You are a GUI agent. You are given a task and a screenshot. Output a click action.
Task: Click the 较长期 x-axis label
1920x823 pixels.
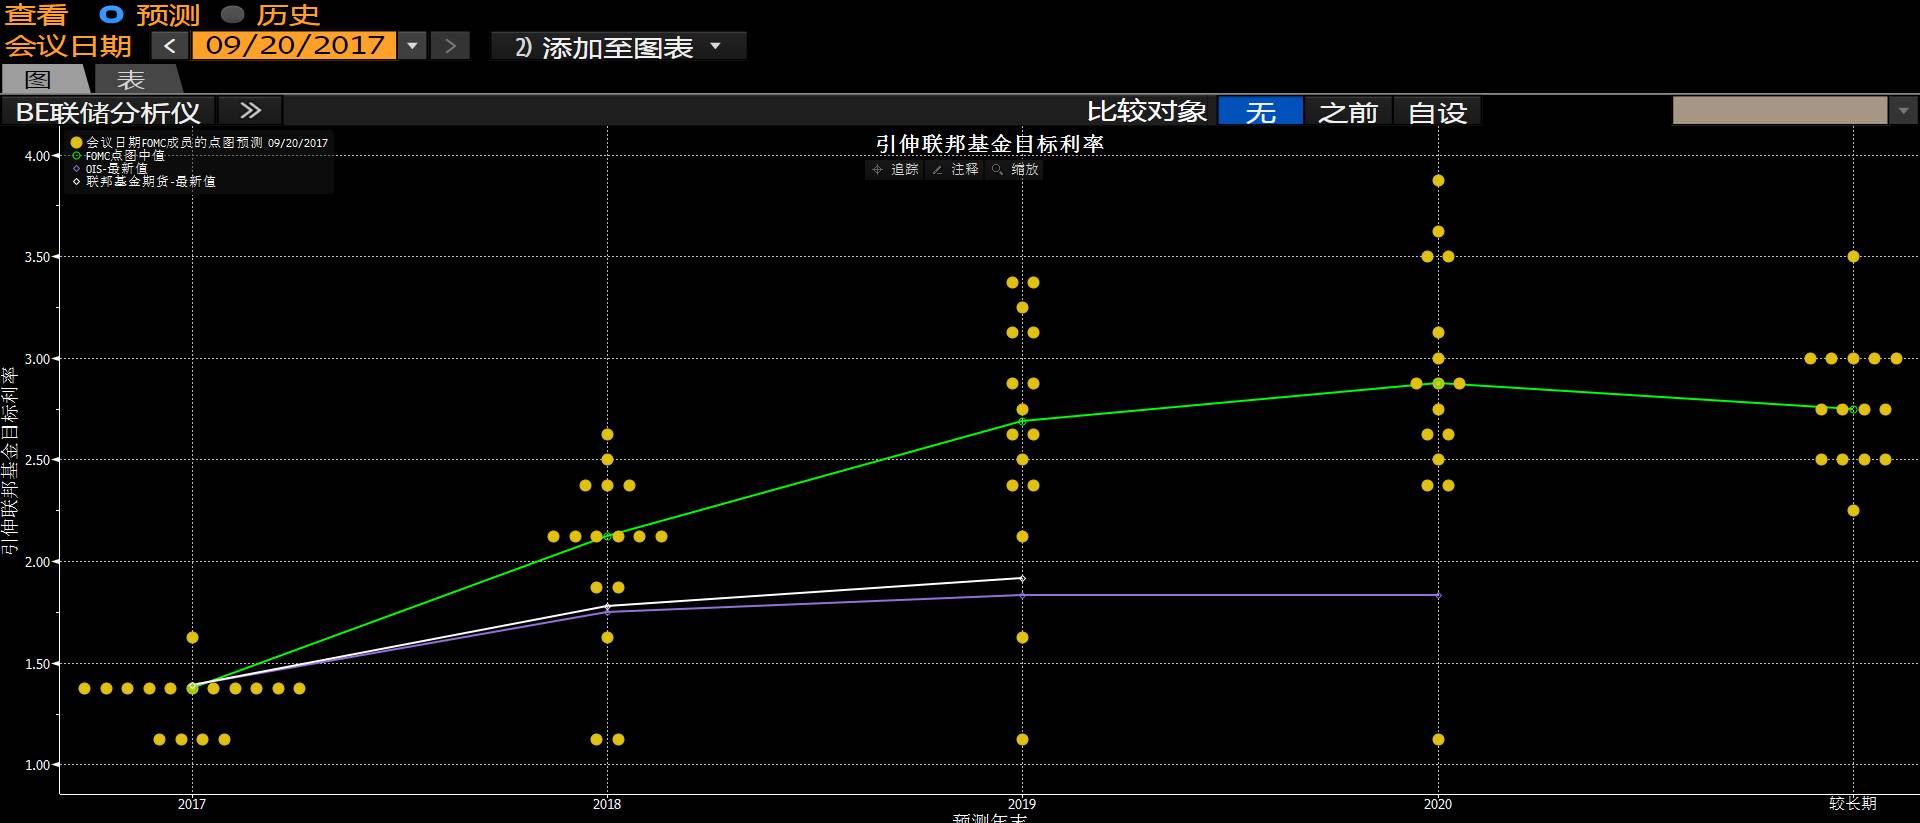click(x=1853, y=804)
